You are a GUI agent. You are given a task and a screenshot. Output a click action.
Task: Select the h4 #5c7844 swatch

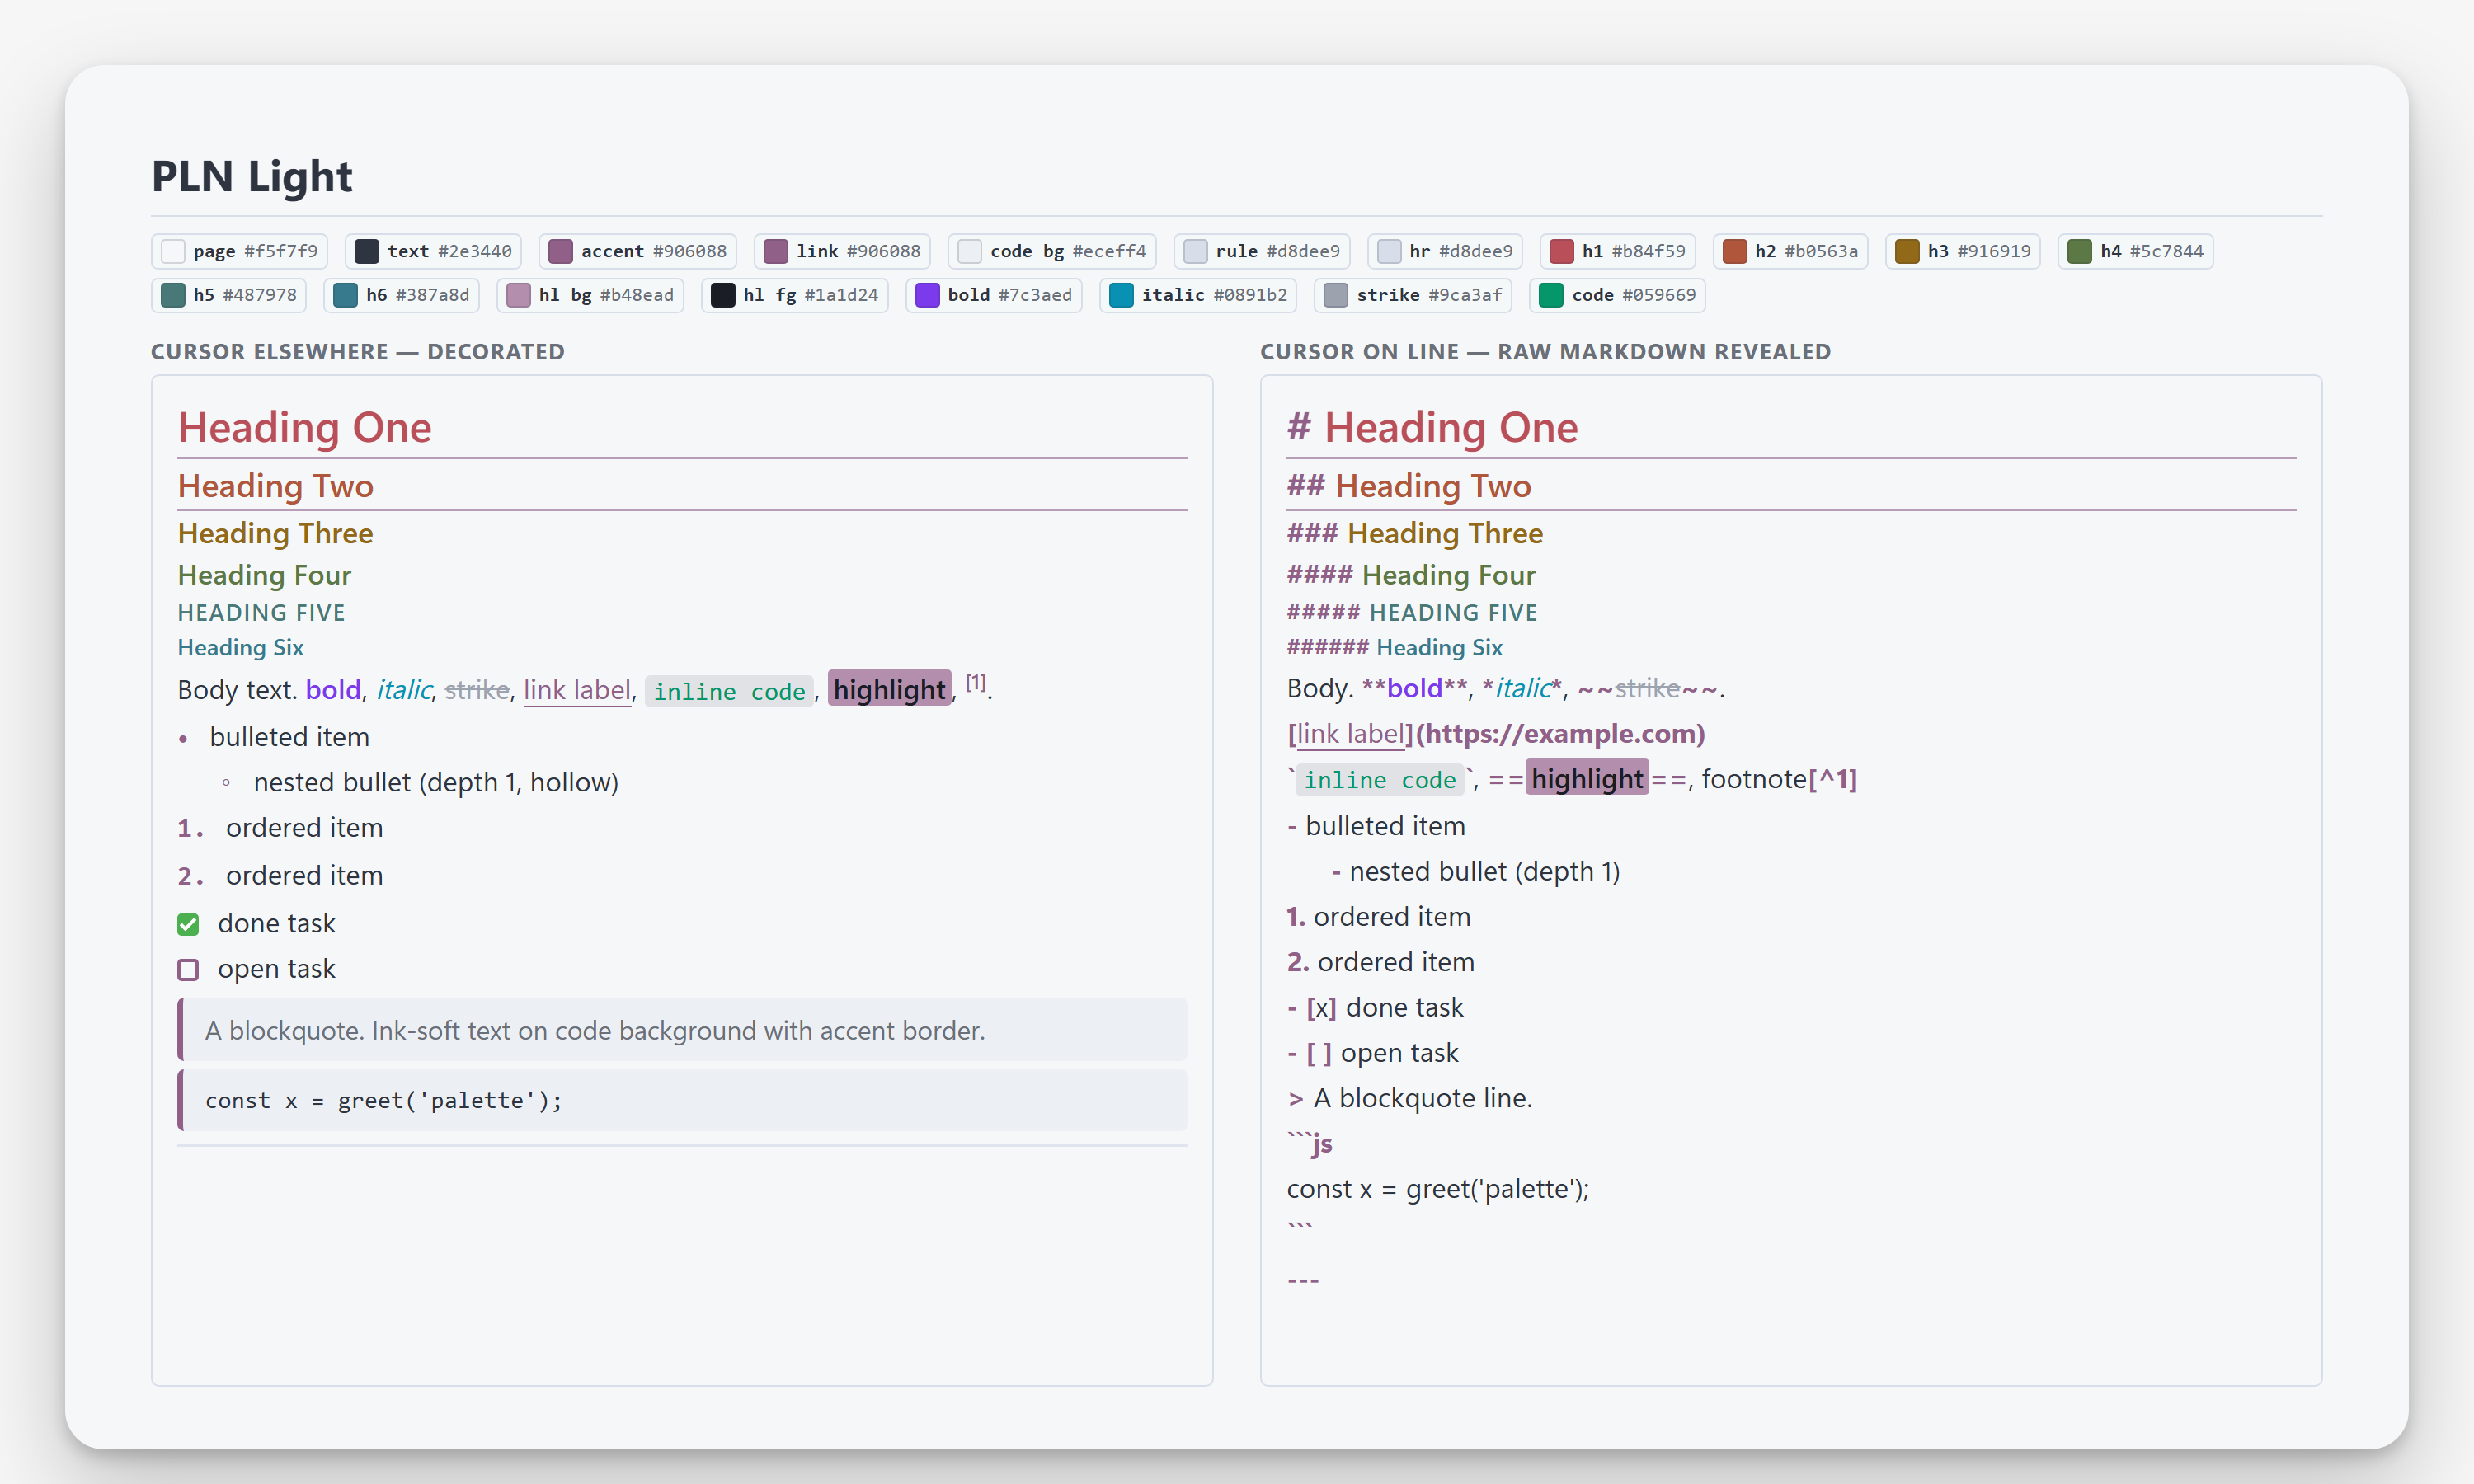coord(2136,251)
